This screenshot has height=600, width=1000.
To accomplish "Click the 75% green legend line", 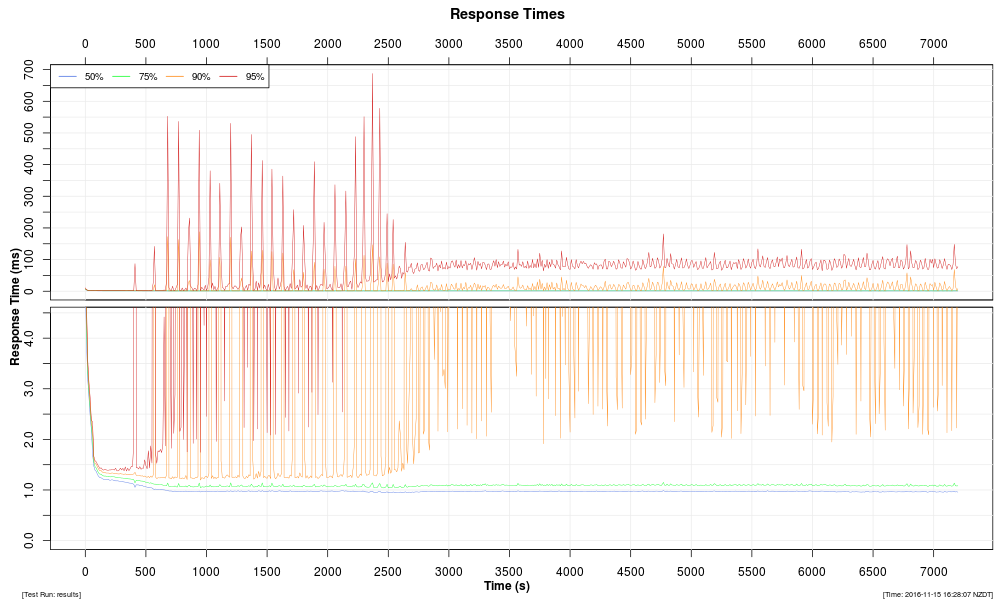I will click(x=121, y=77).
